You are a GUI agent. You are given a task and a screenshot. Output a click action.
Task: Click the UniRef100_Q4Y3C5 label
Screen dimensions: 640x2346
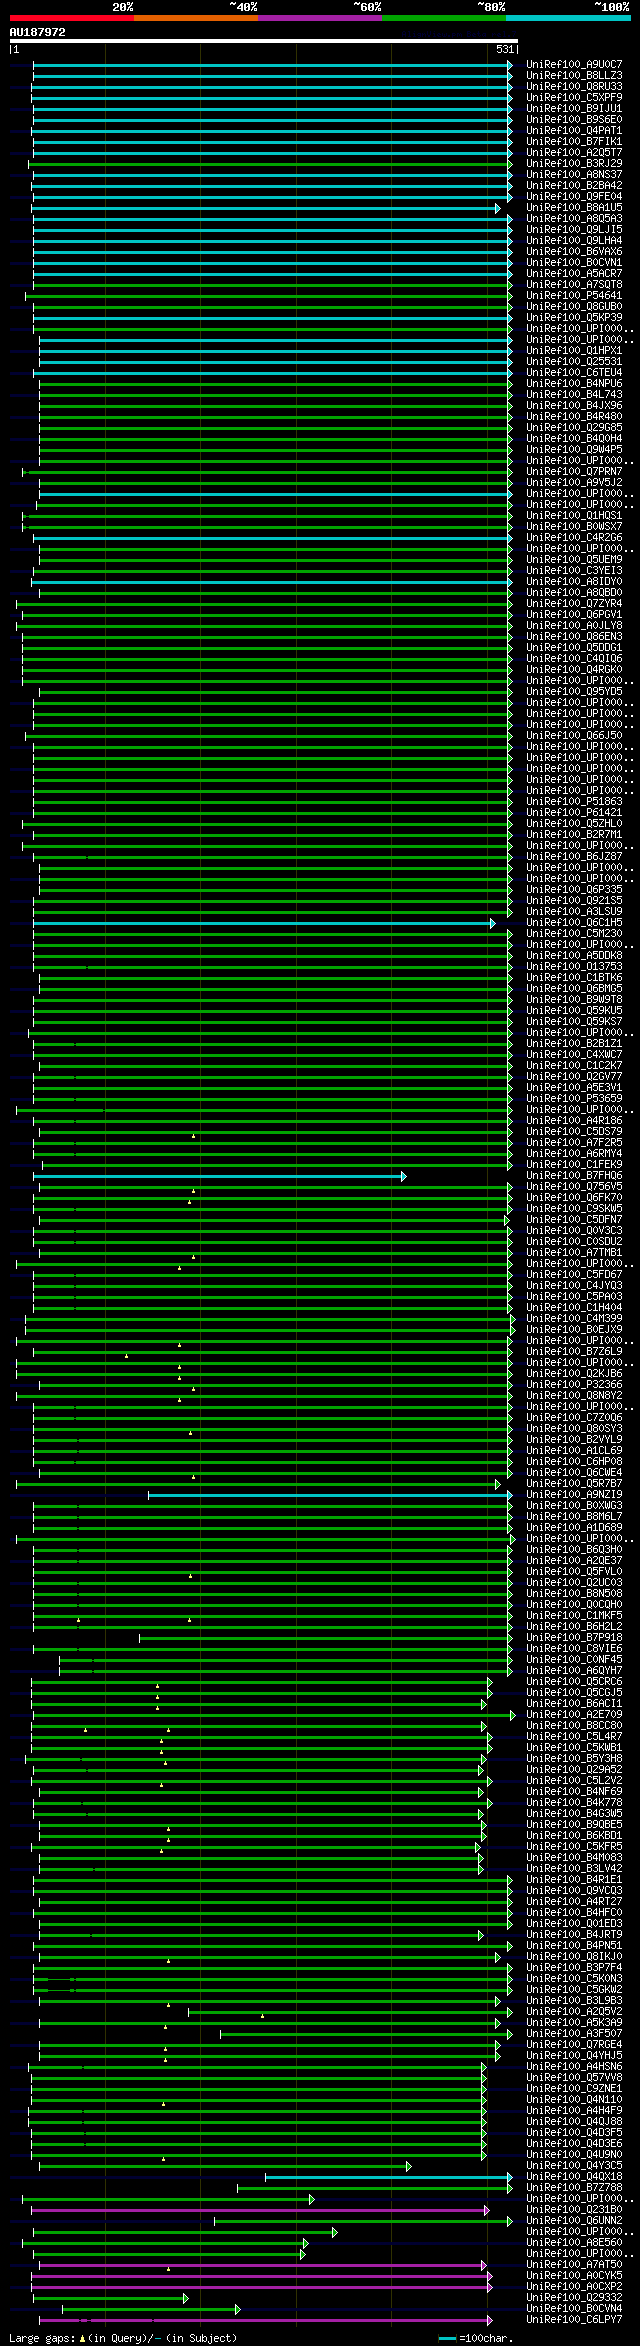pos(574,2166)
